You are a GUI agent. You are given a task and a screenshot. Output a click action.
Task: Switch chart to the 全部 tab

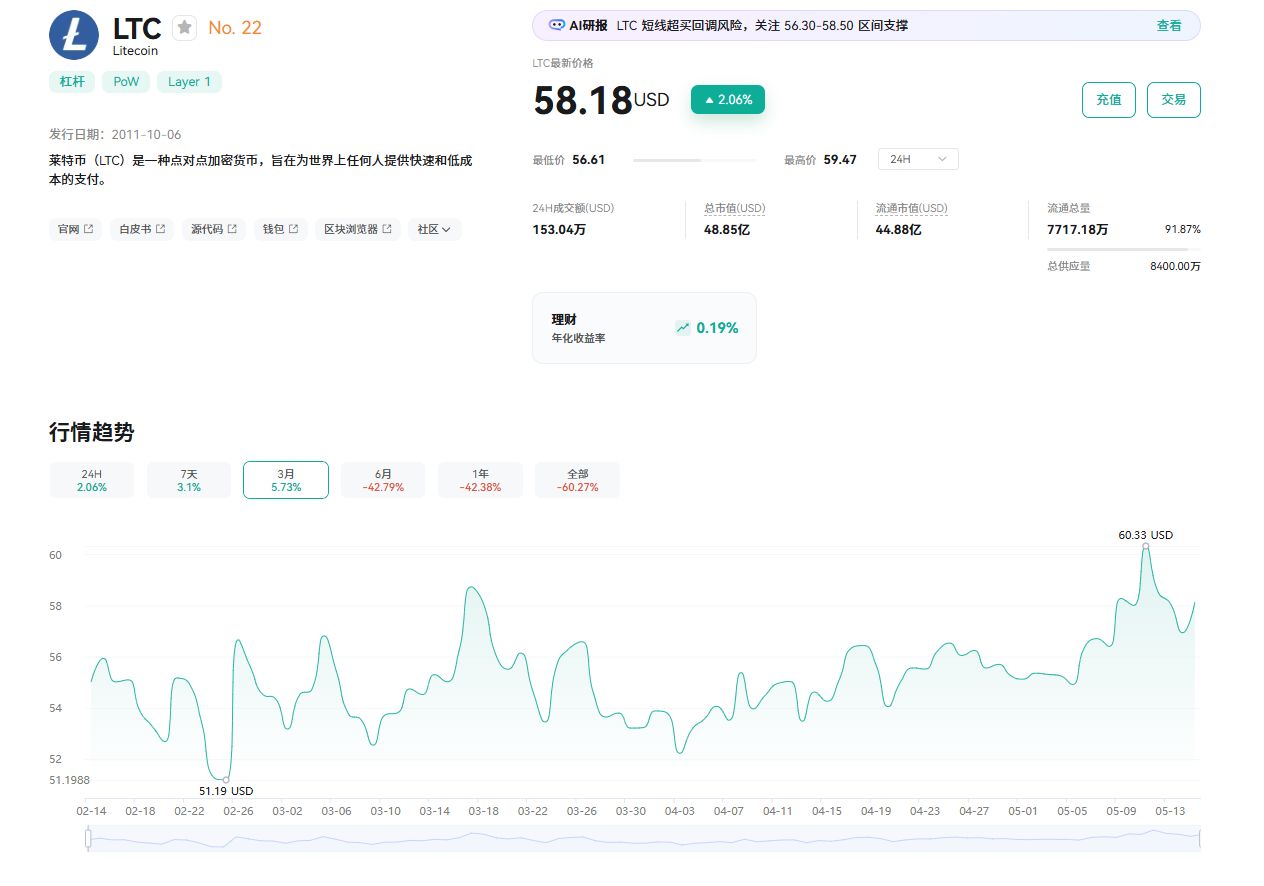(x=577, y=480)
